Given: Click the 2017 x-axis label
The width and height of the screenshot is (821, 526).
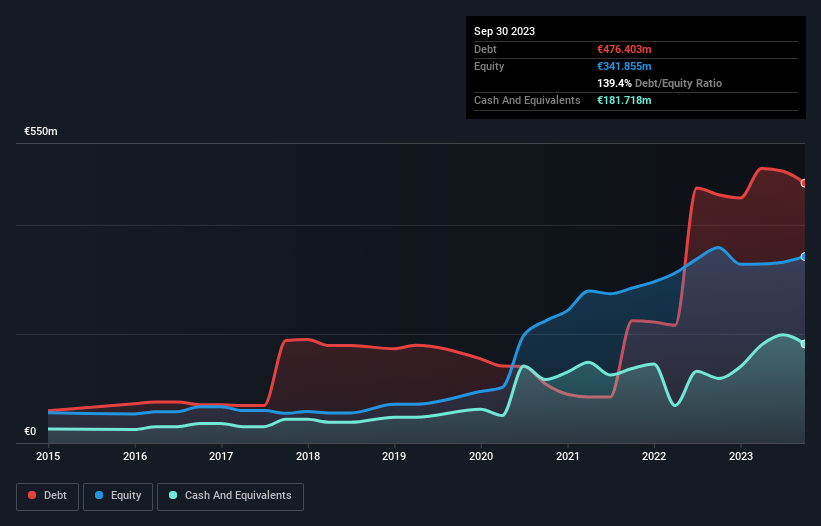Looking at the screenshot, I should click(x=221, y=456).
